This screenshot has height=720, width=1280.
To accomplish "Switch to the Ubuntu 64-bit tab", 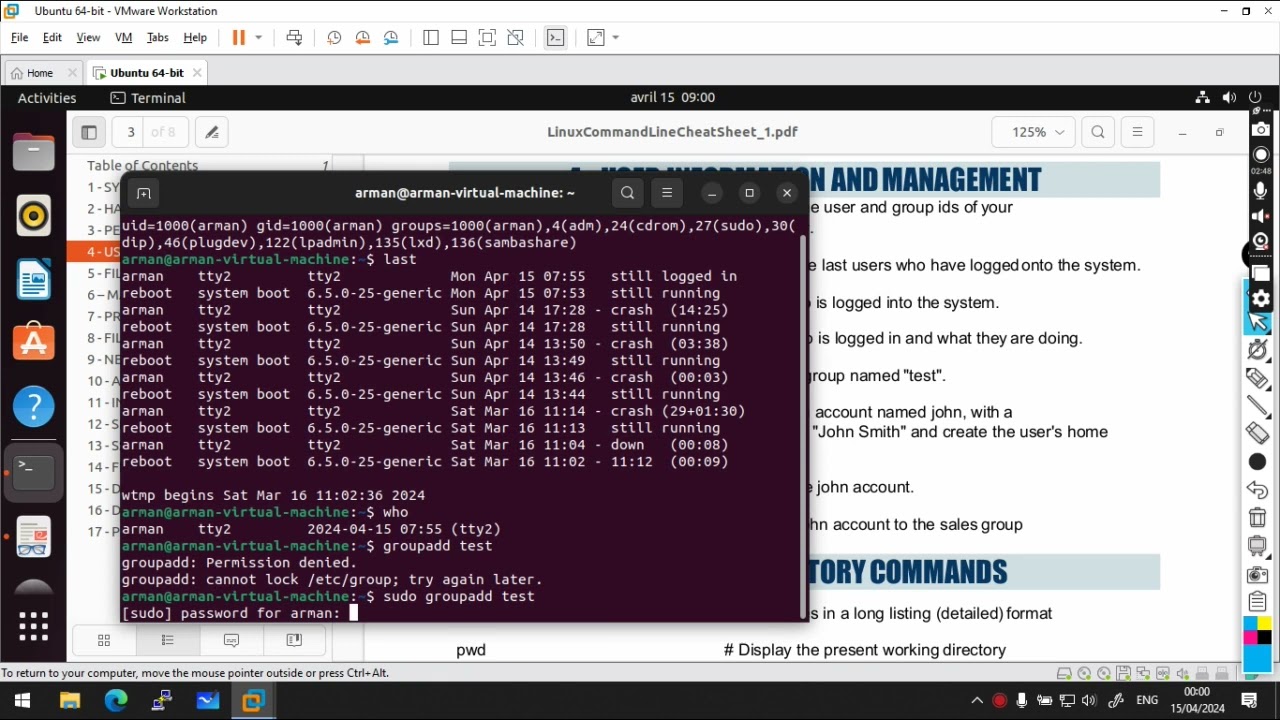I will [146, 73].
